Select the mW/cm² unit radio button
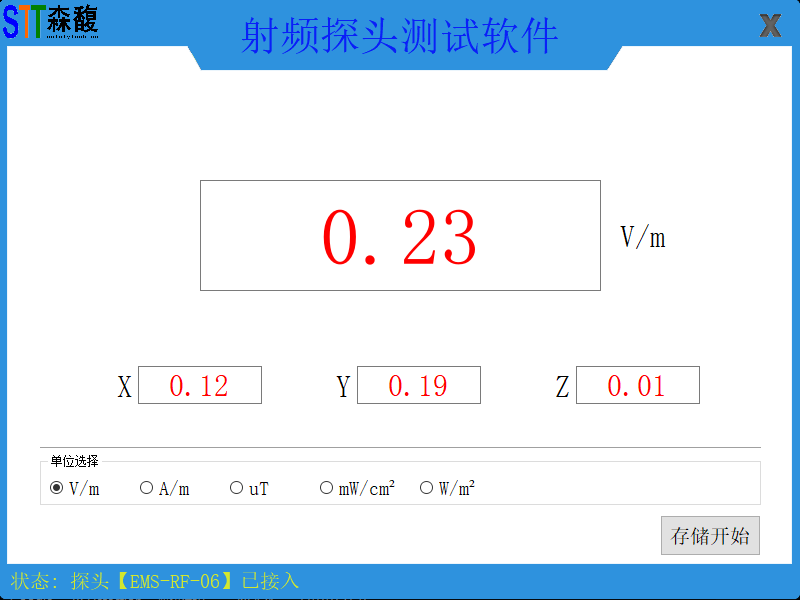The width and height of the screenshot is (800, 600). [x=326, y=487]
